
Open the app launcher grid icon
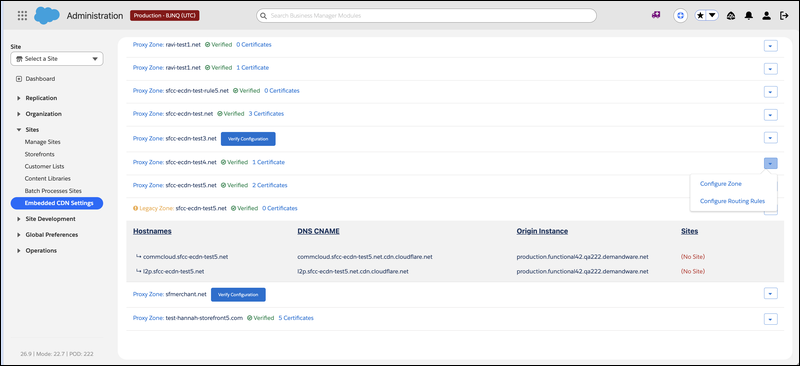pos(22,16)
